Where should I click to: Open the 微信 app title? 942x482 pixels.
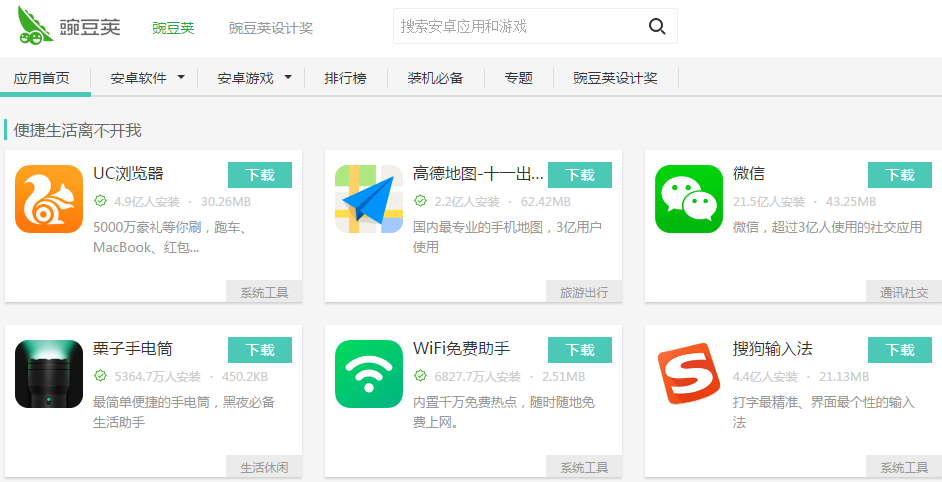pos(749,174)
